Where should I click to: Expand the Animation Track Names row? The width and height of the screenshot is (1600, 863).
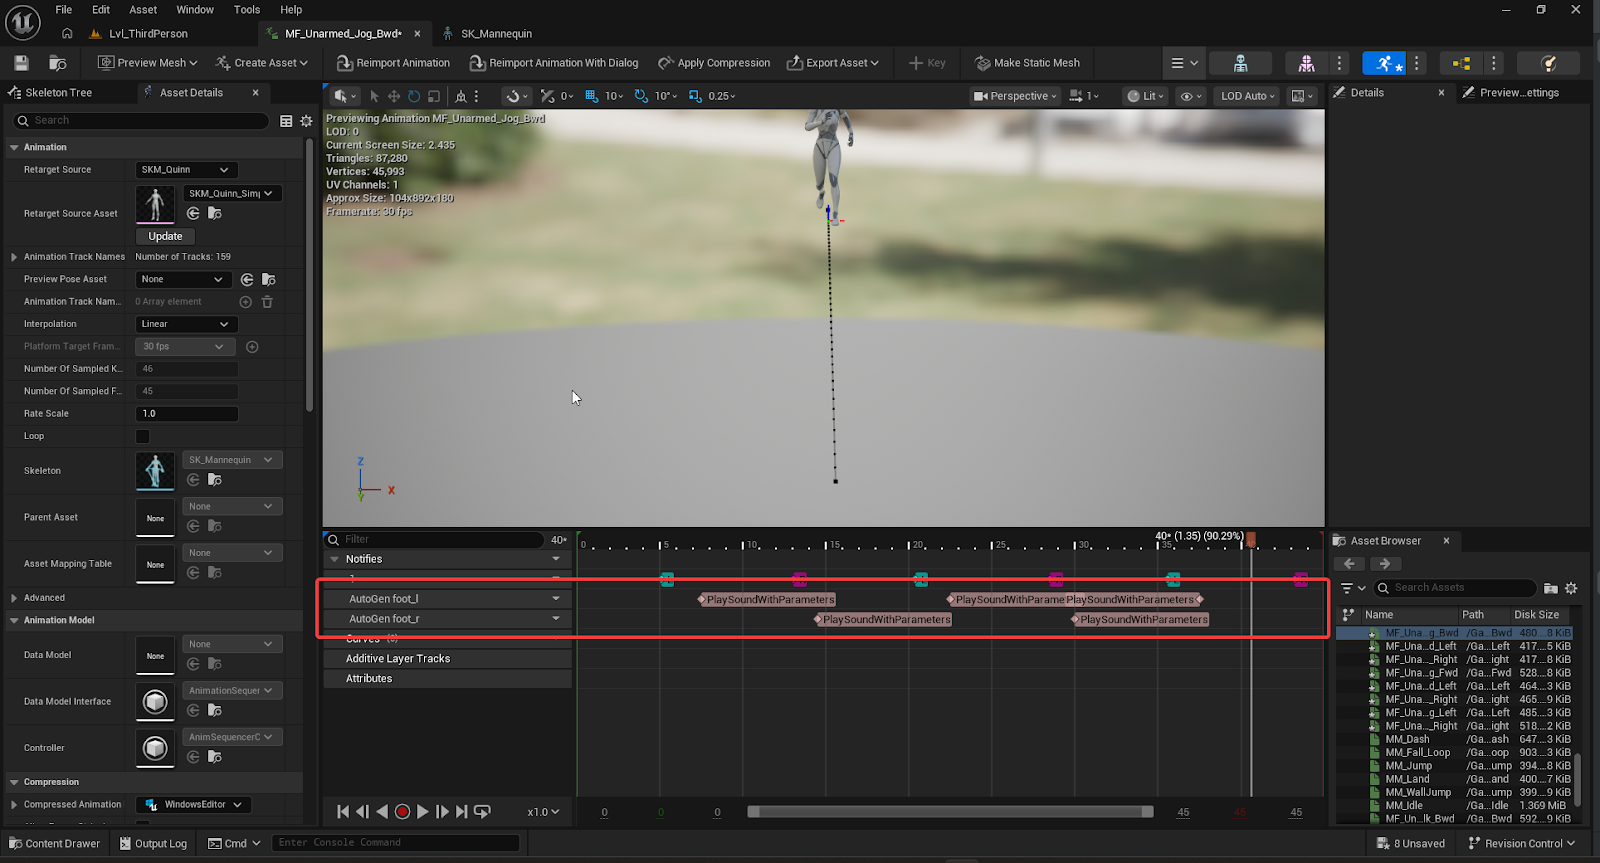14,257
